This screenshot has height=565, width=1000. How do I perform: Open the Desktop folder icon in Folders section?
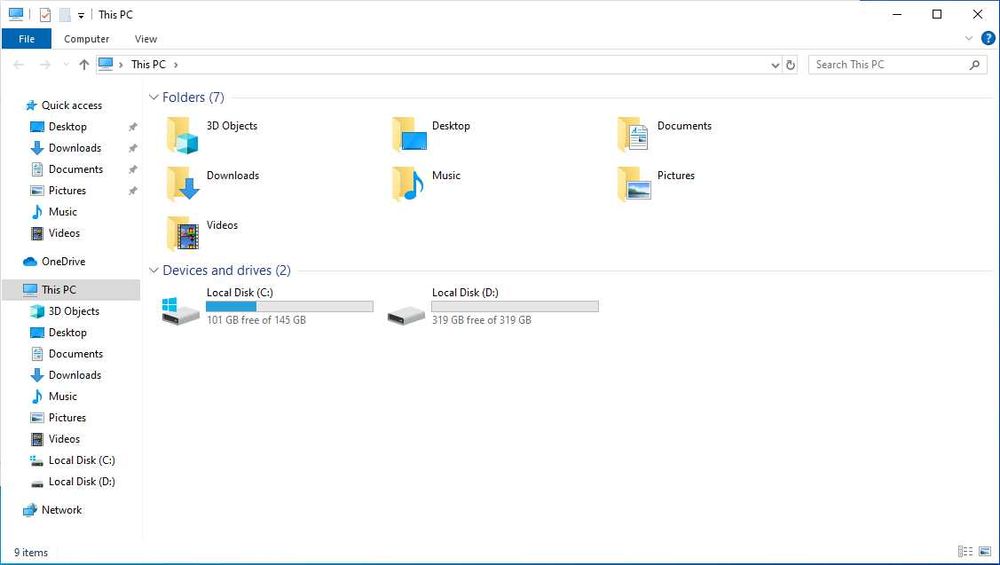tap(408, 135)
